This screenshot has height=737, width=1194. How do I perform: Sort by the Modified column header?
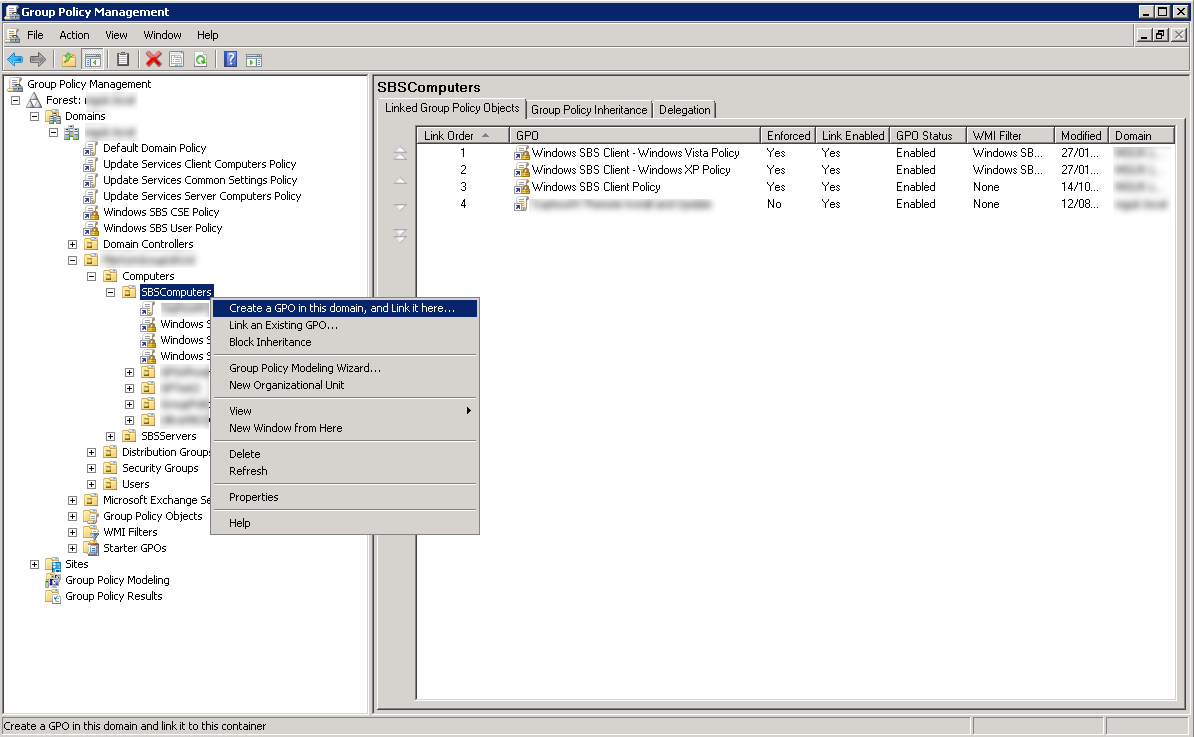click(1081, 136)
